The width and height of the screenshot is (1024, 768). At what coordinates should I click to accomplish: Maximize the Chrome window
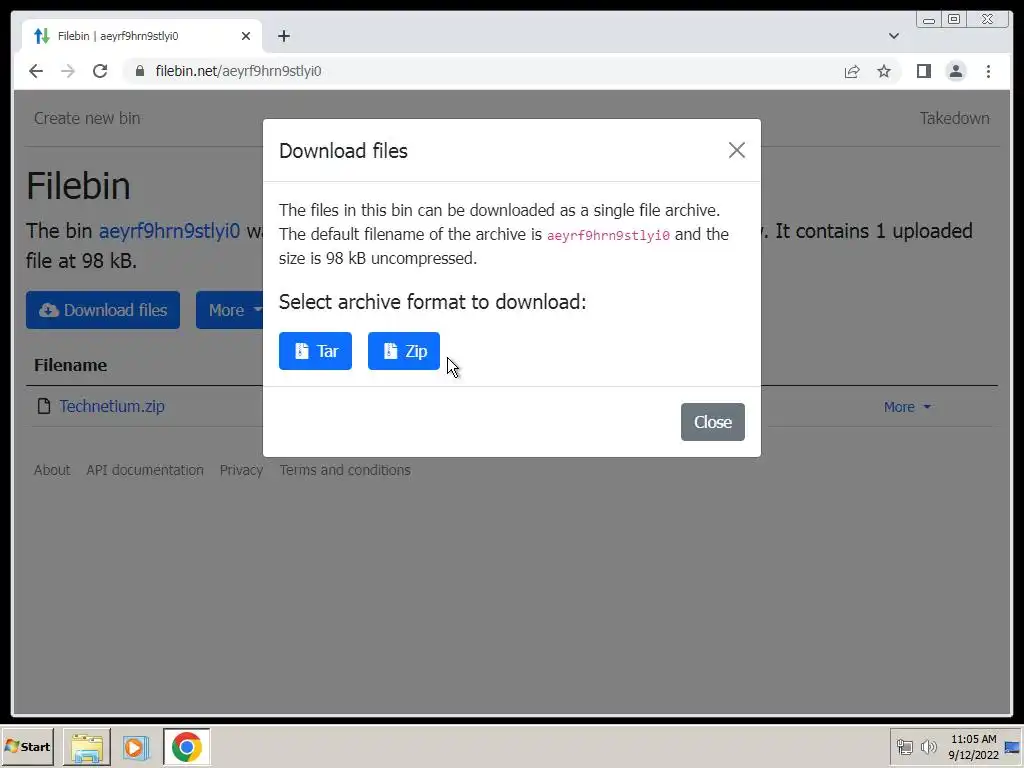[954, 19]
